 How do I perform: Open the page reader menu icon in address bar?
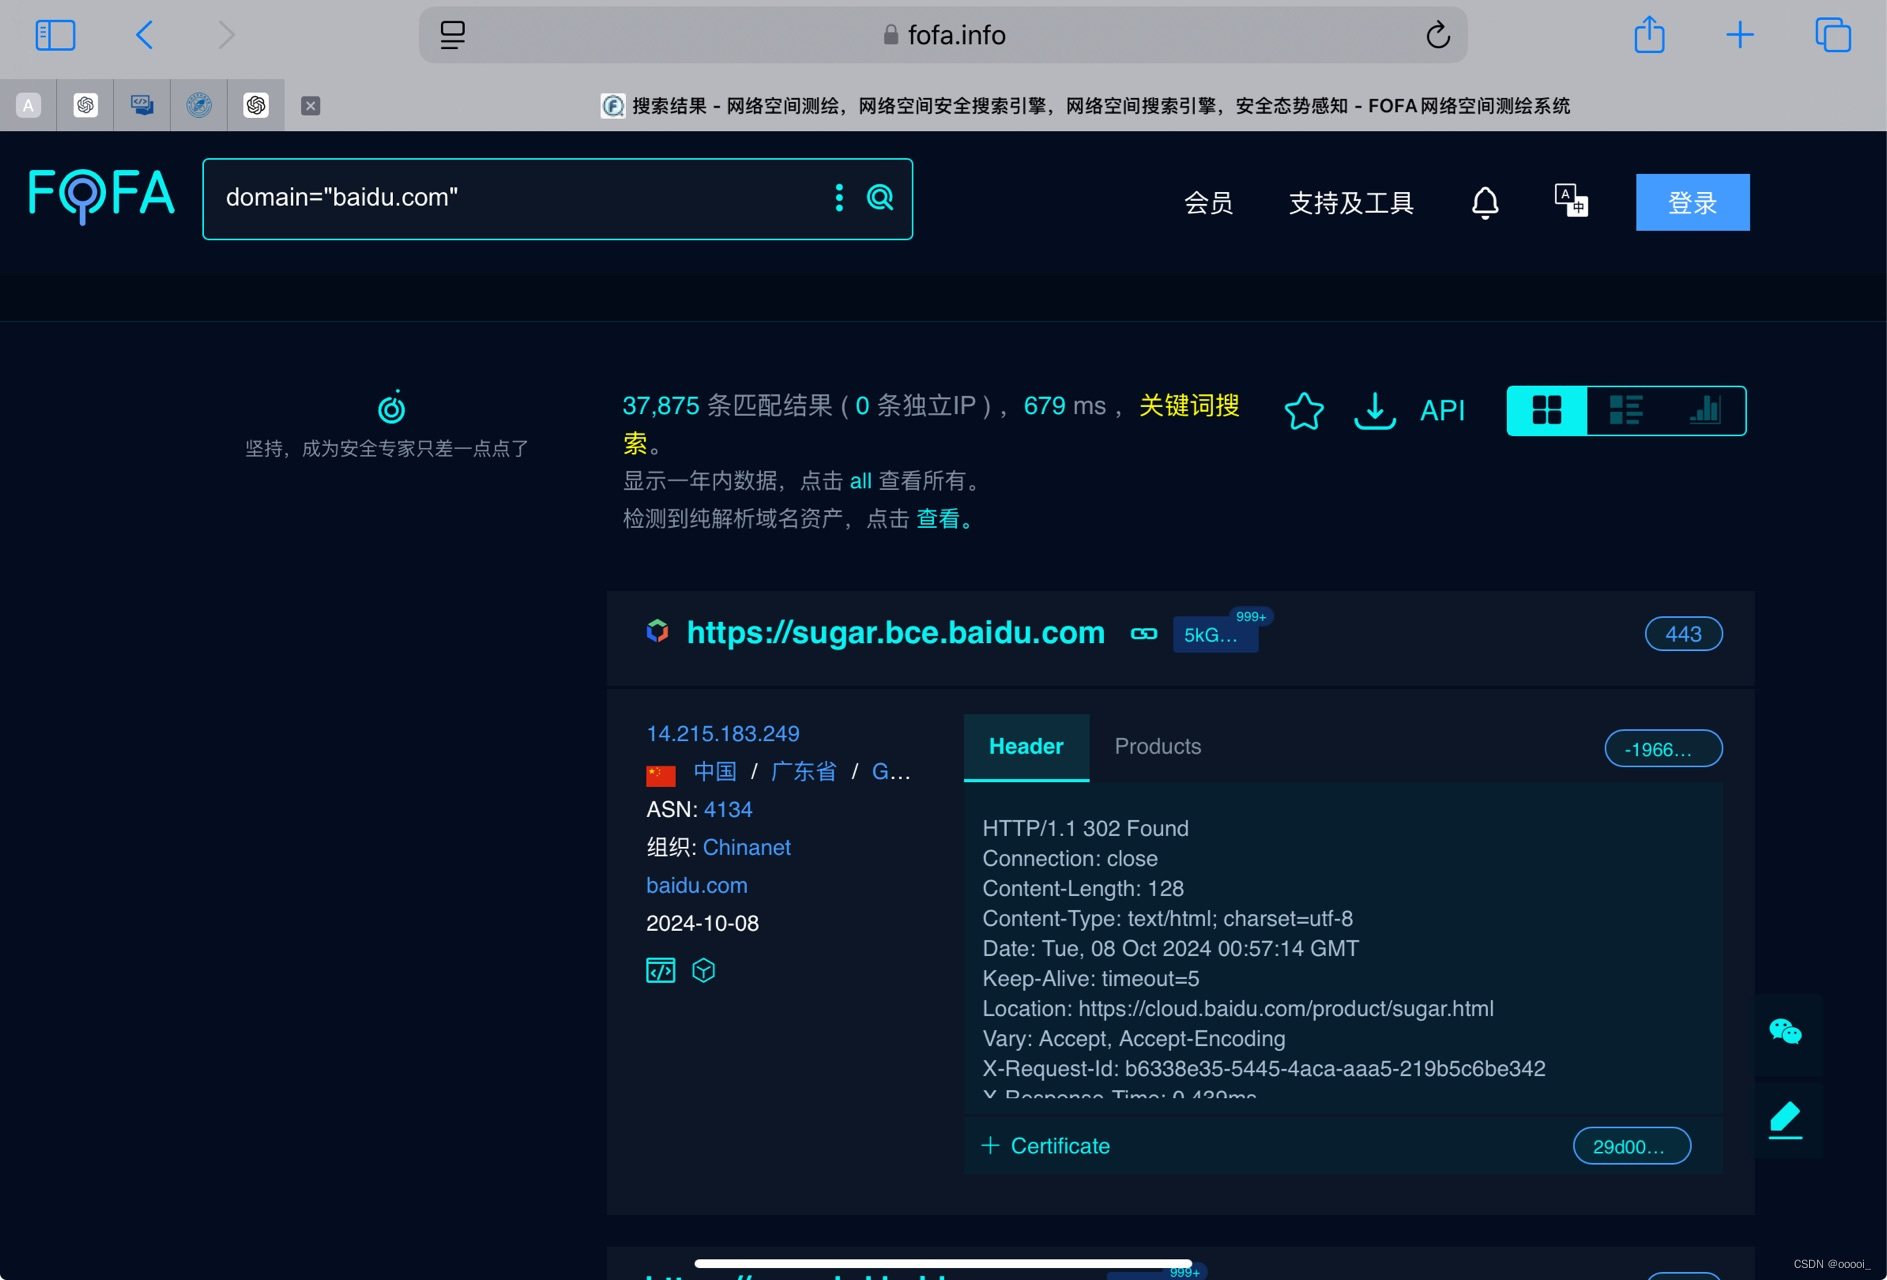pos(453,35)
